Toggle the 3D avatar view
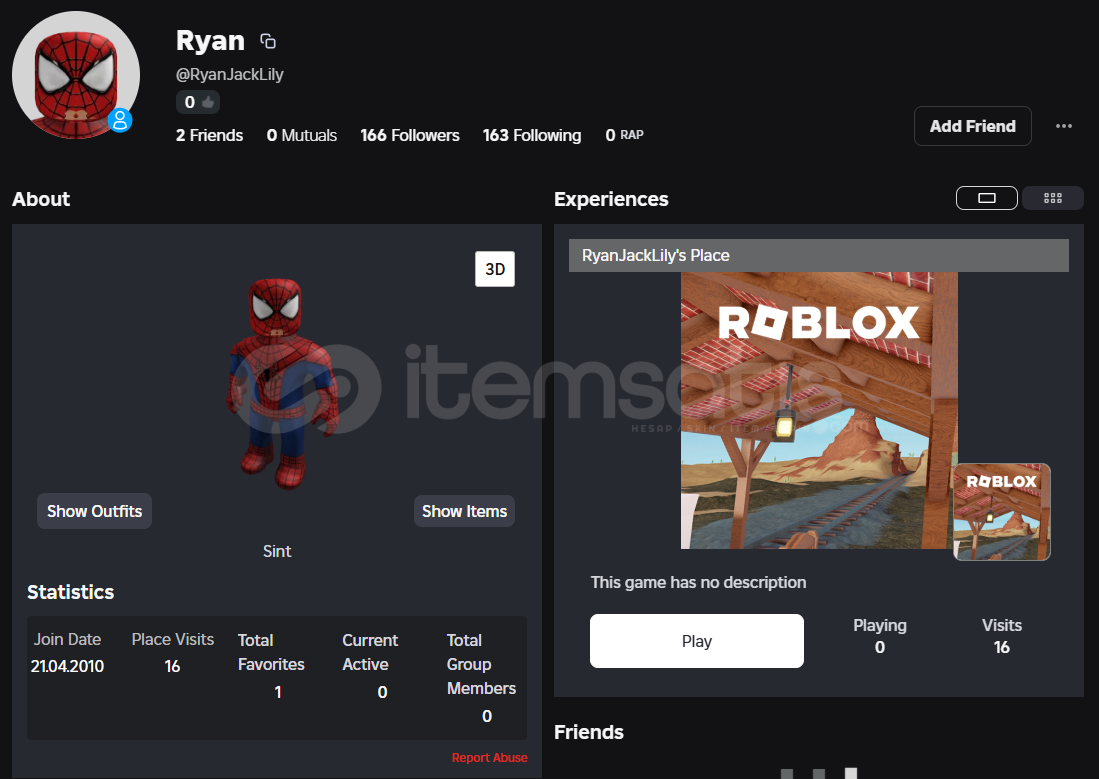Image resolution: width=1099 pixels, height=779 pixels. coord(495,269)
